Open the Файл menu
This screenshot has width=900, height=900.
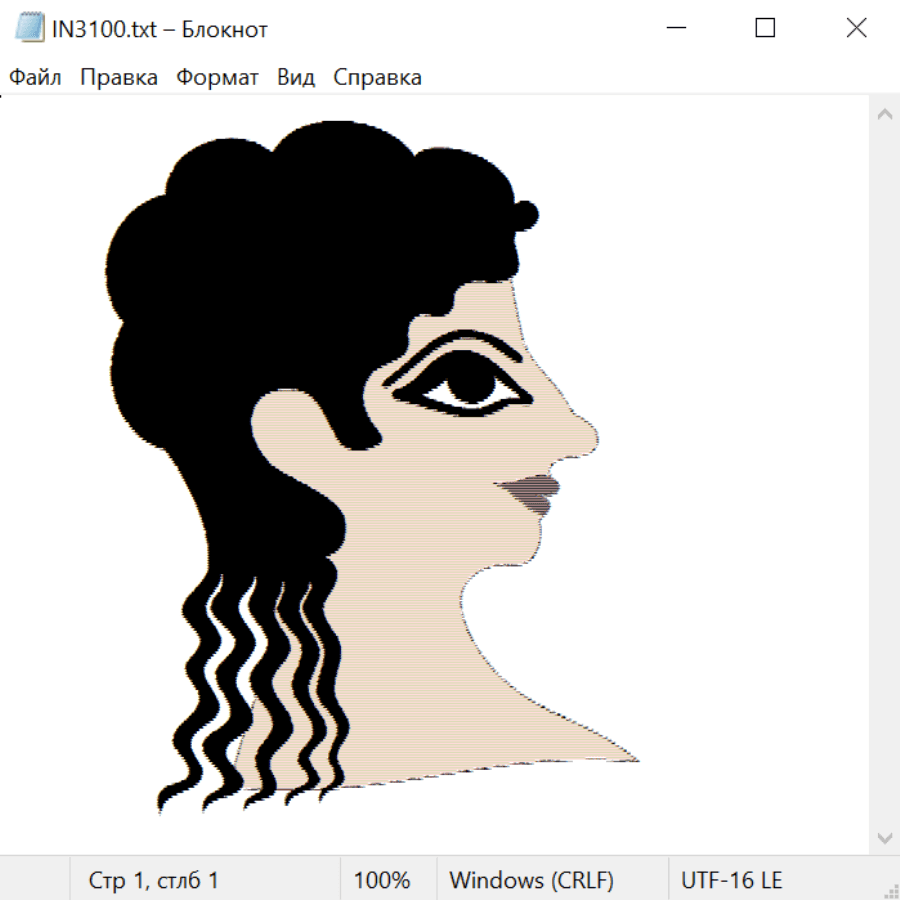(x=35, y=78)
